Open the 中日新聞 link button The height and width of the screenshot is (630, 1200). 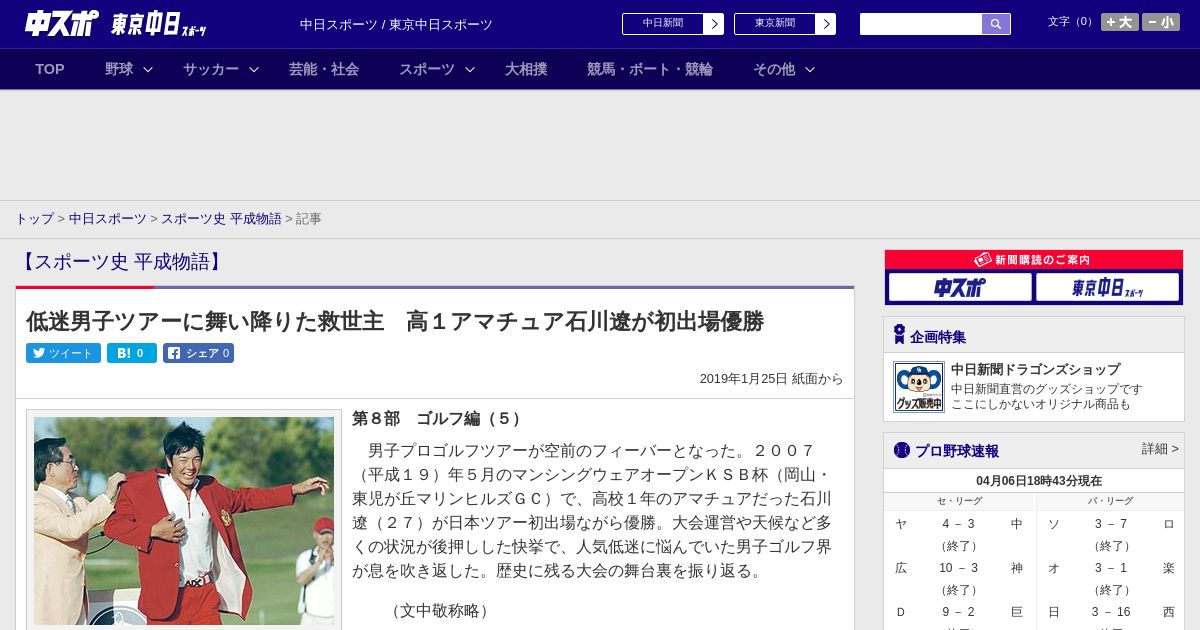[x=663, y=24]
